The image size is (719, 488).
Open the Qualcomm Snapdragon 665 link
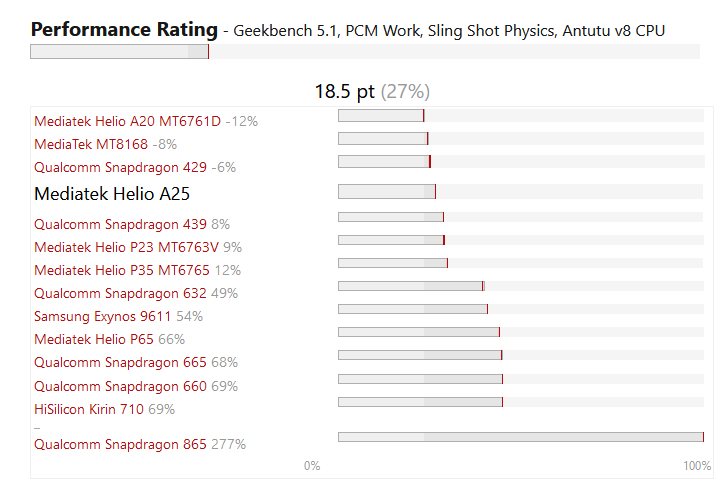pyautogui.click(x=121, y=362)
